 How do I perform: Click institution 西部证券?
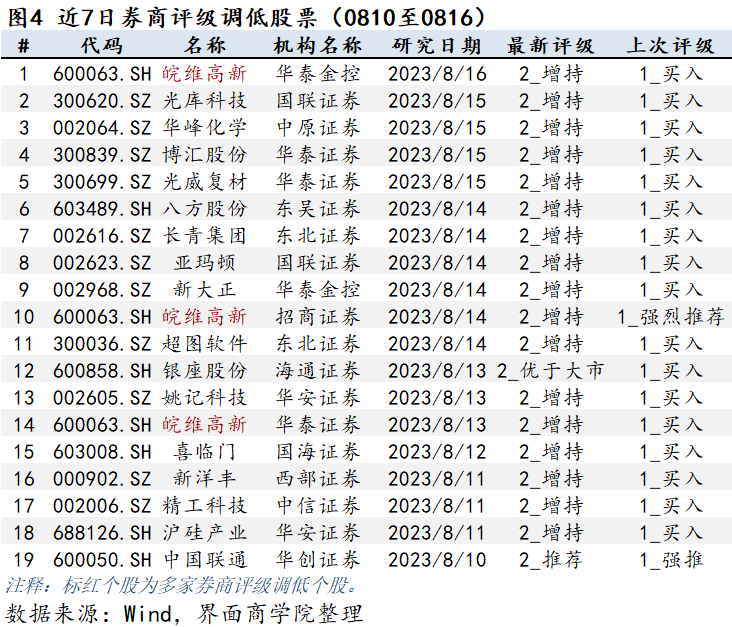click(x=318, y=479)
